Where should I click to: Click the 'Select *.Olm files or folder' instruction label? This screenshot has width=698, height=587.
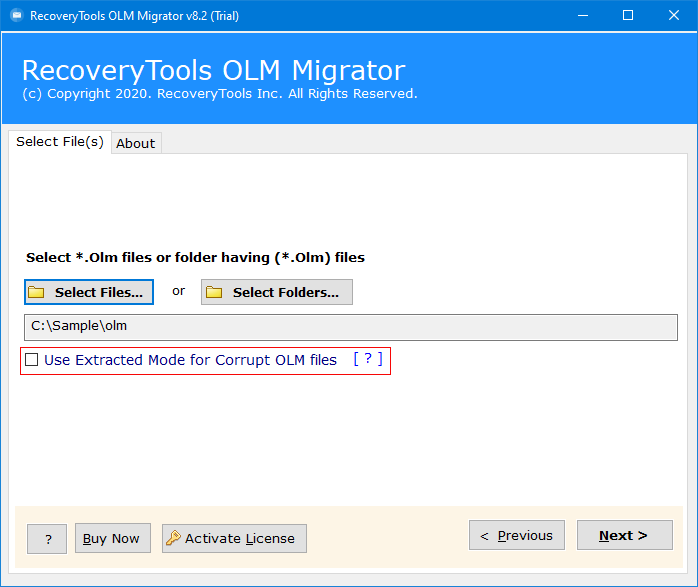[195, 257]
